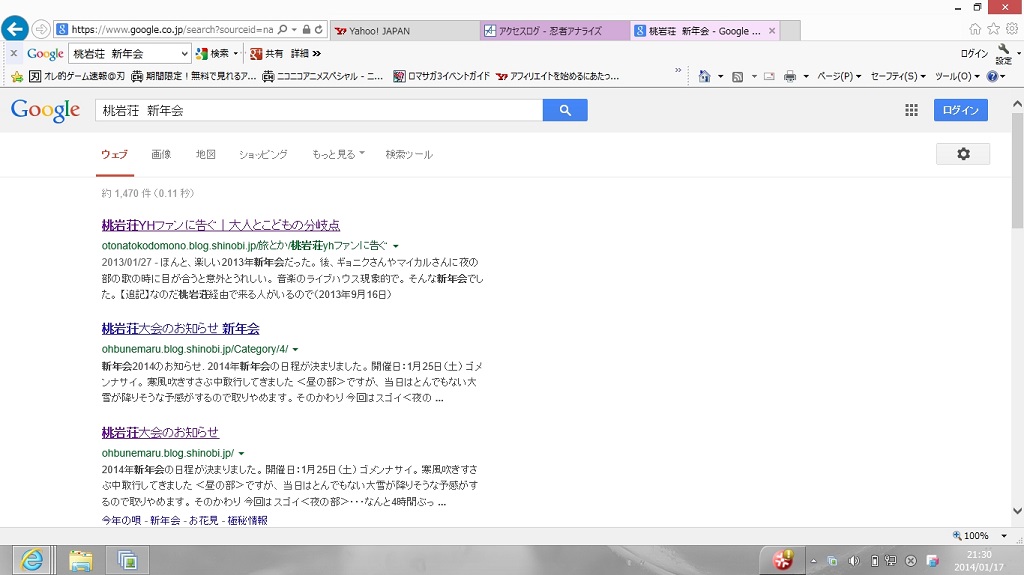Viewport: 1024px width, 575px height.
Task: Switch to アクセスログ - 忍者アナライズ tab
Action: 555,31
